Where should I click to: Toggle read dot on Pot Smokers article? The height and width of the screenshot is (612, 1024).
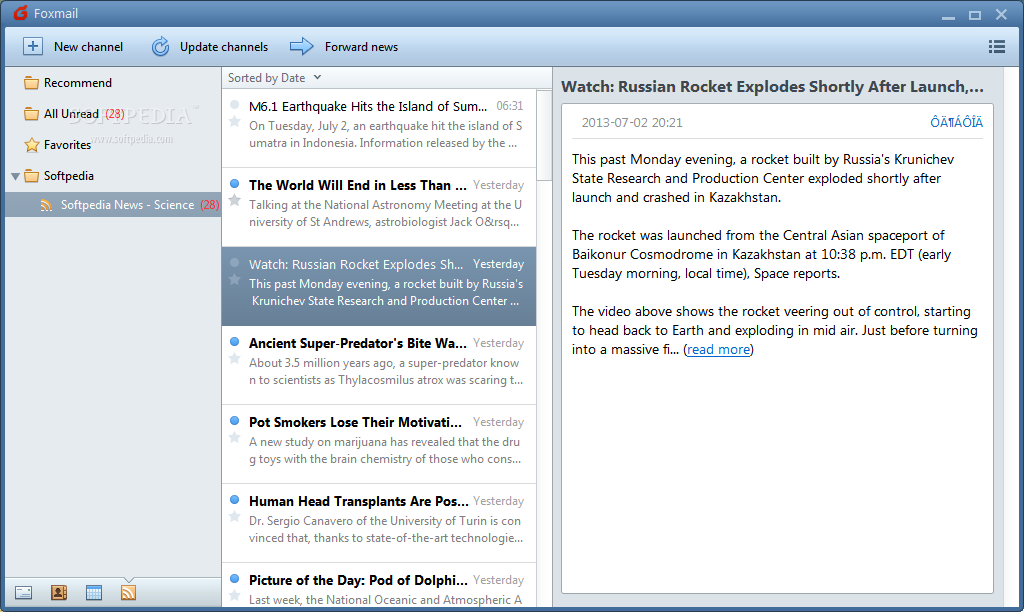(x=234, y=421)
